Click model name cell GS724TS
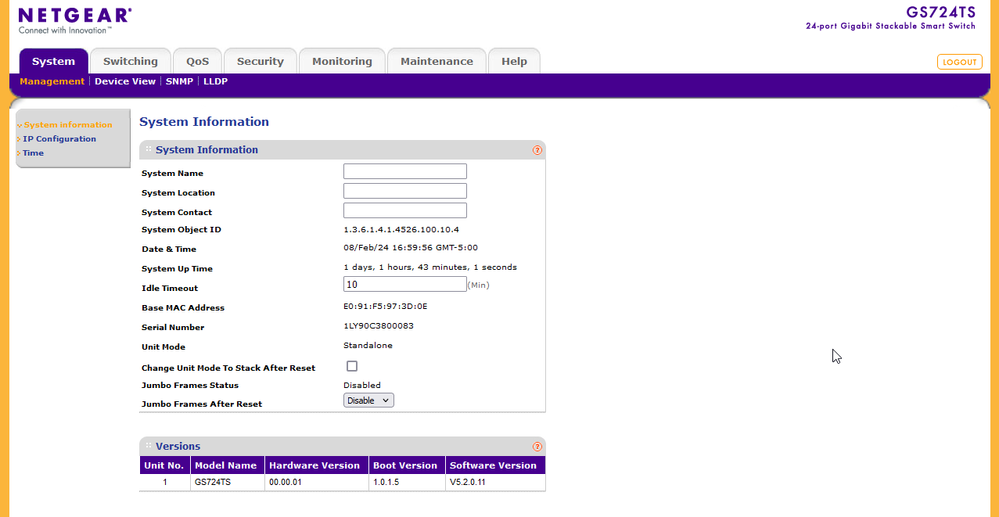 pyautogui.click(x=213, y=483)
